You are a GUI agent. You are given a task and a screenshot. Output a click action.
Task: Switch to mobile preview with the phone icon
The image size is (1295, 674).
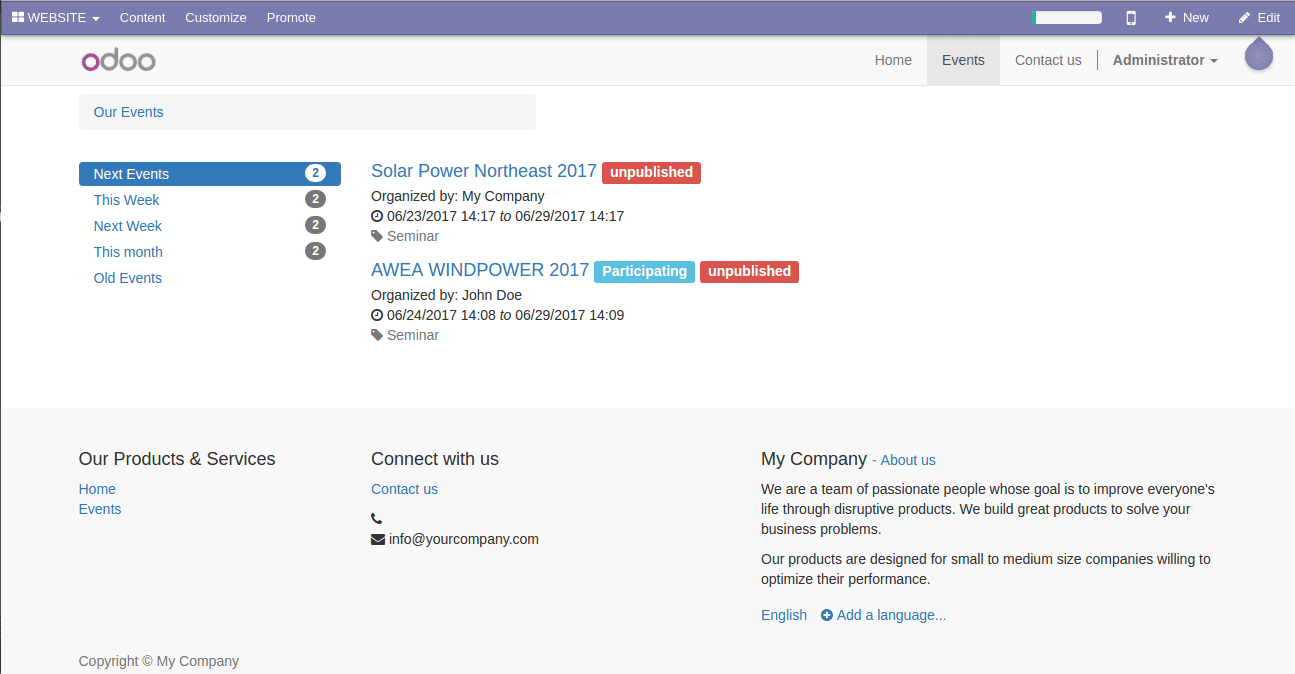pyautogui.click(x=1131, y=18)
